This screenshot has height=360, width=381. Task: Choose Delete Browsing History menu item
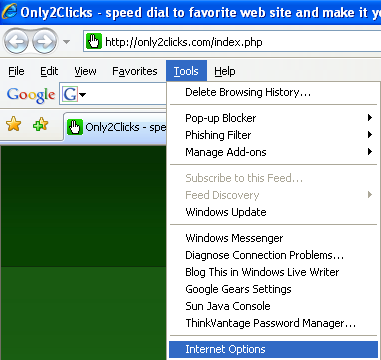coord(273,92)
